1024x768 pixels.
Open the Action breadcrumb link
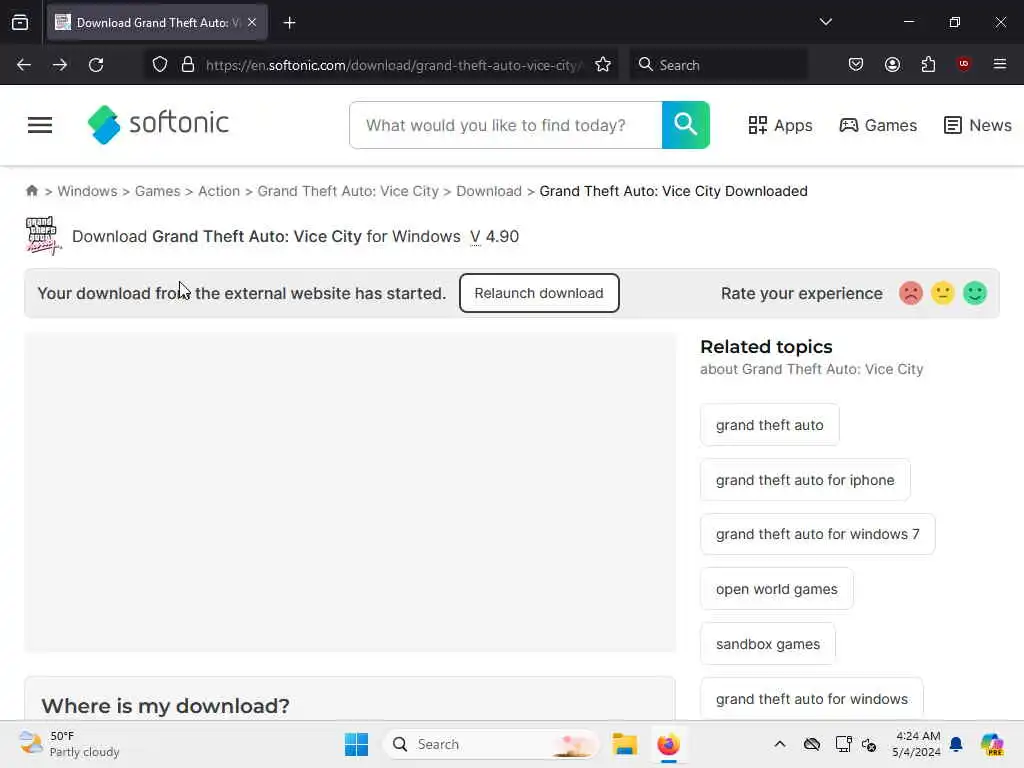click(x=219, y=191)
